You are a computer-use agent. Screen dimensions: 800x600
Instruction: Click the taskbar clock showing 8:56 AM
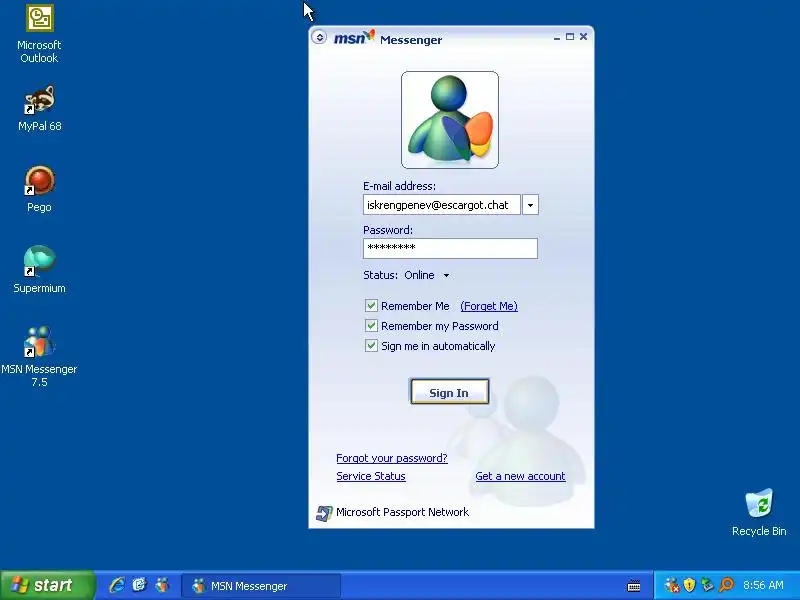click(763, 585)
